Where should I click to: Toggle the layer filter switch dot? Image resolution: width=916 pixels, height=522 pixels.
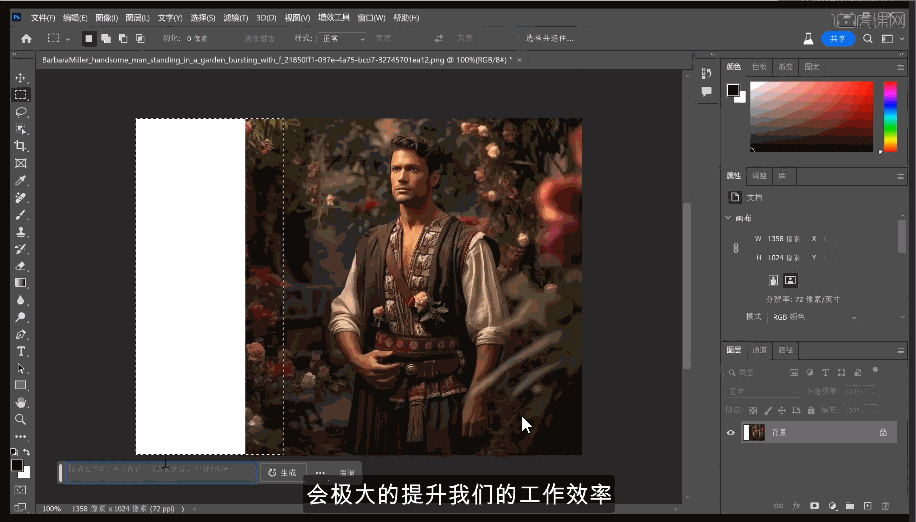pyautogui.click(x=875, y=370)
